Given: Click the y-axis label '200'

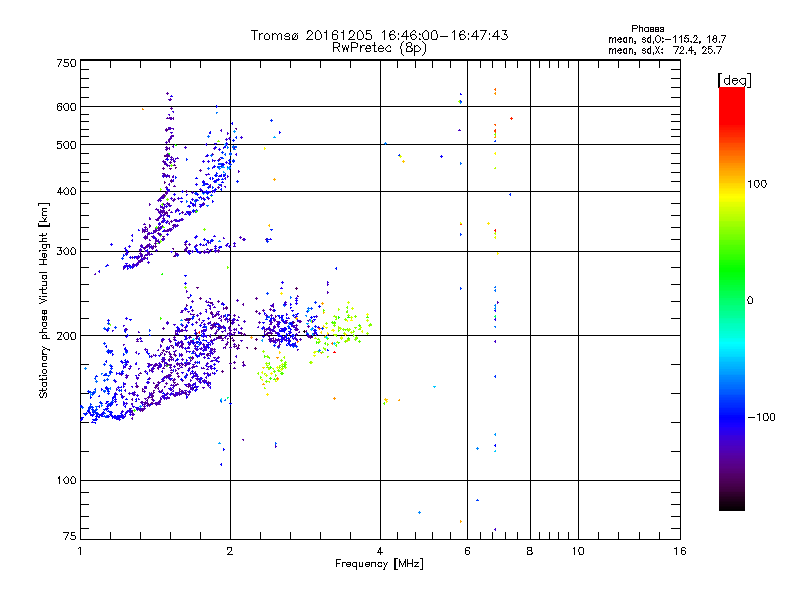Looking at the screenshot, I should coord(66,336).
